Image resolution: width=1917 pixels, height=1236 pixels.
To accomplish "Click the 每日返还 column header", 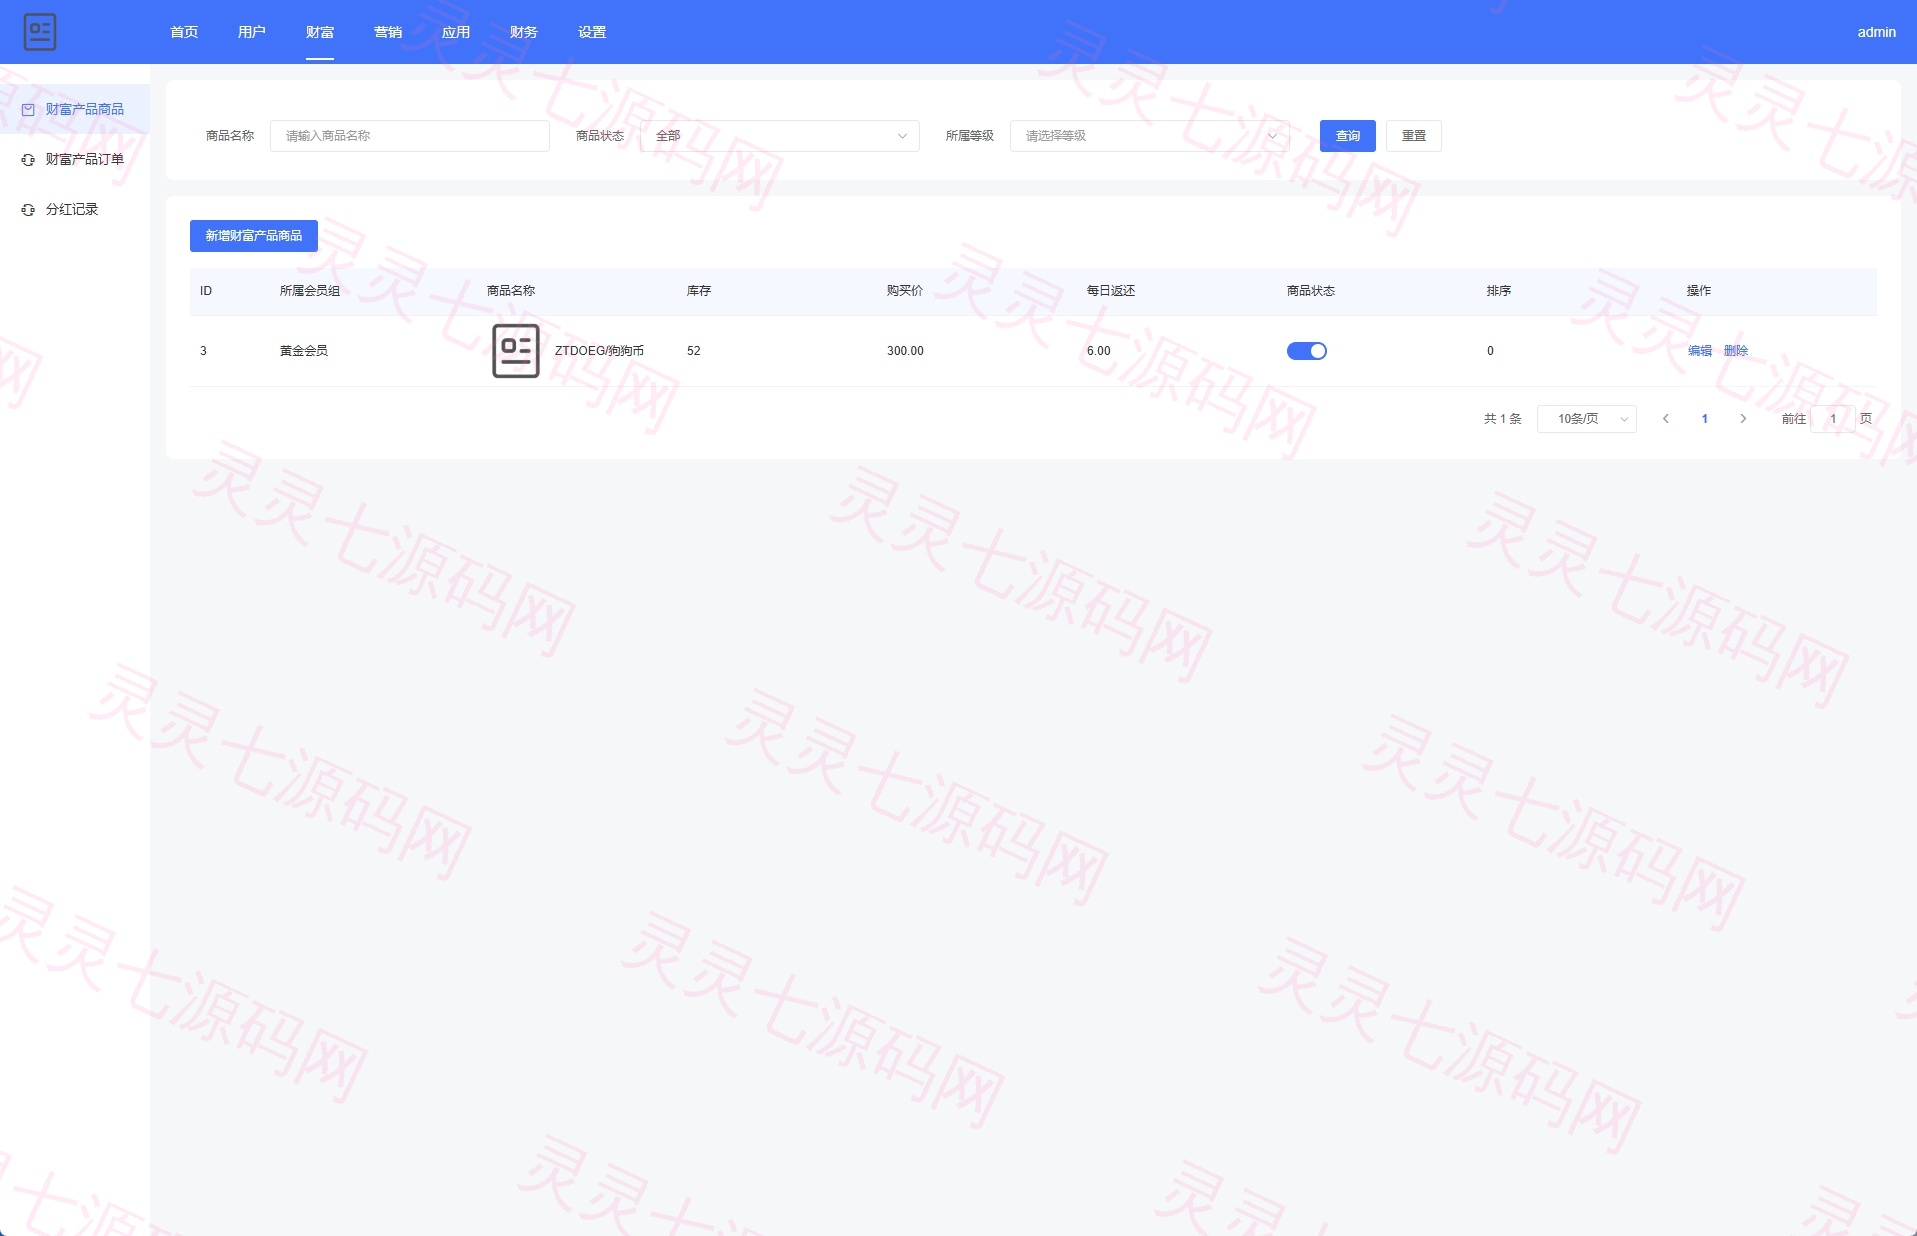I will pyautogui.click(x=1111, y=291).
